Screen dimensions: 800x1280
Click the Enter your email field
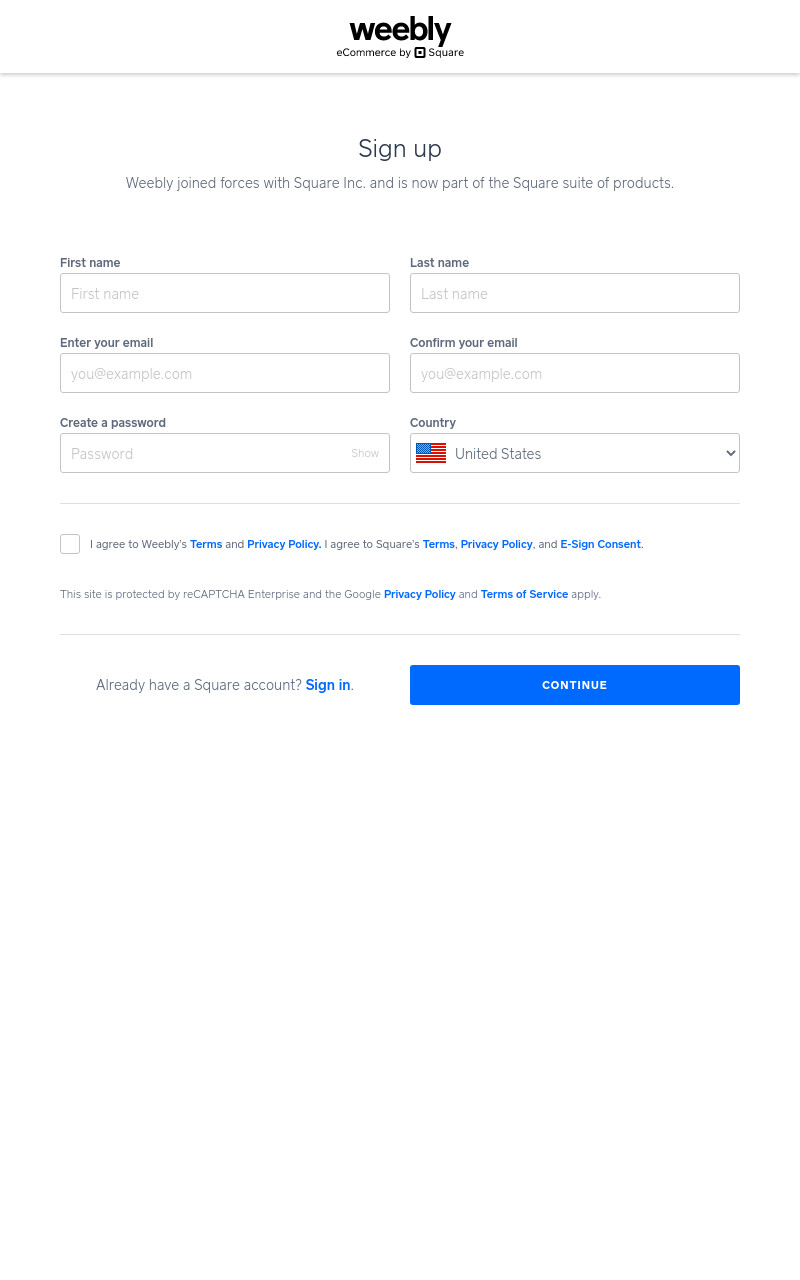click(x=225, y=373)
